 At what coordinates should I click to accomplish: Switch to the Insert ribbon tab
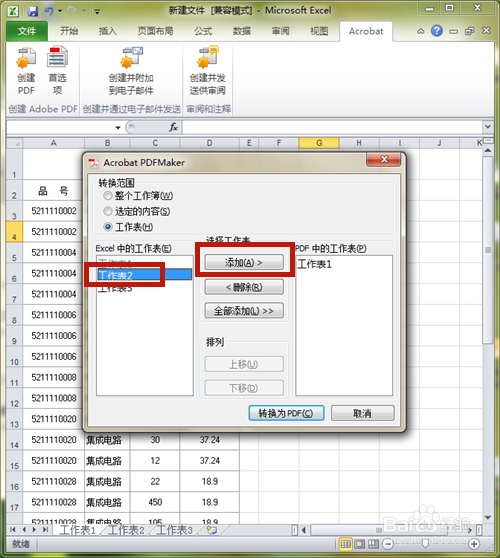click(107, 31)
